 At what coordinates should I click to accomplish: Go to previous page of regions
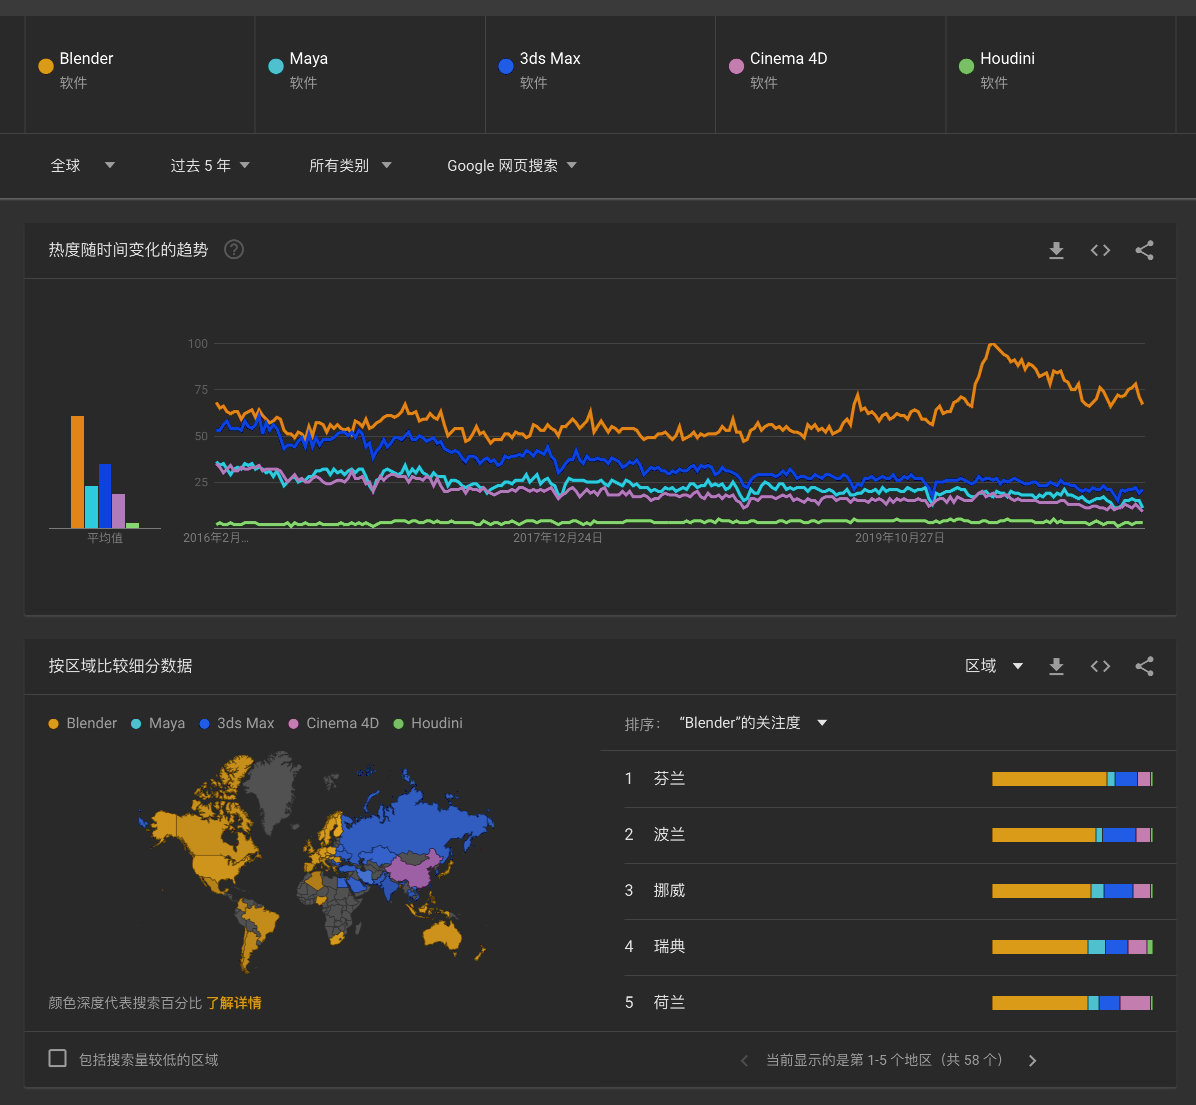744,1061
